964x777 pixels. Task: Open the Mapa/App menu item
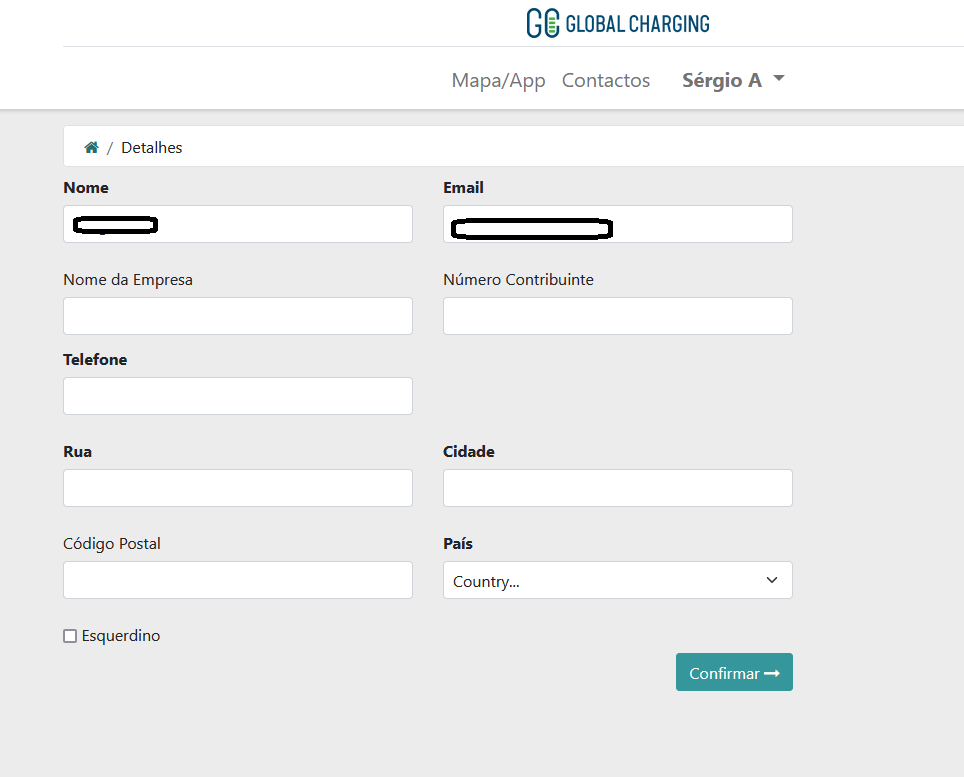498,80
